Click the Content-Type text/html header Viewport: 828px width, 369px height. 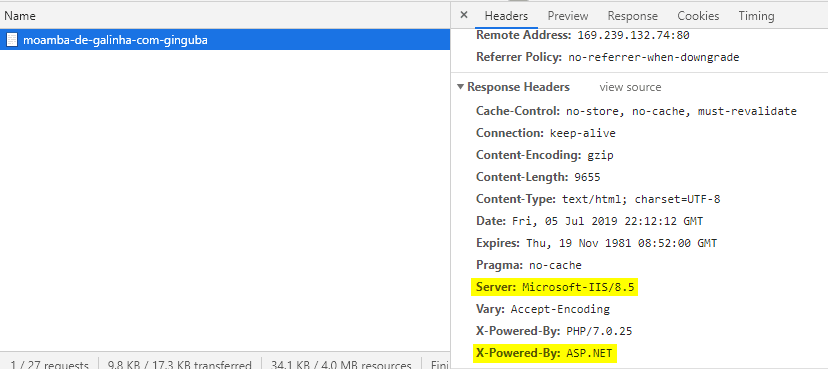pos(598,200)
